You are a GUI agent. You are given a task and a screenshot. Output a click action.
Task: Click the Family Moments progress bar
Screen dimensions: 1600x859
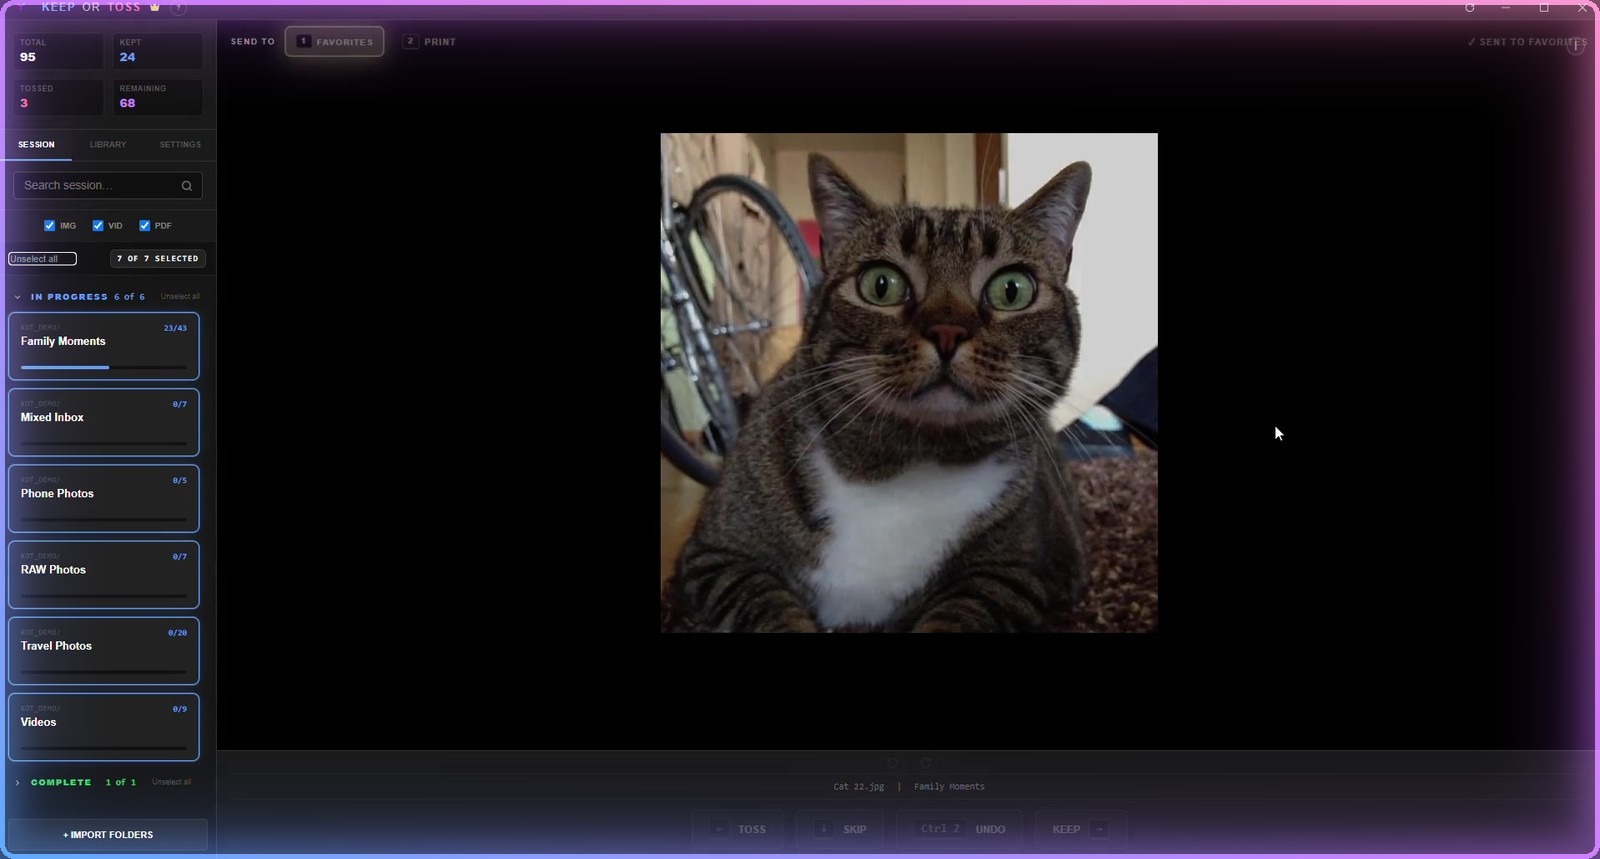pyautogui.click(x=104, y=367)
